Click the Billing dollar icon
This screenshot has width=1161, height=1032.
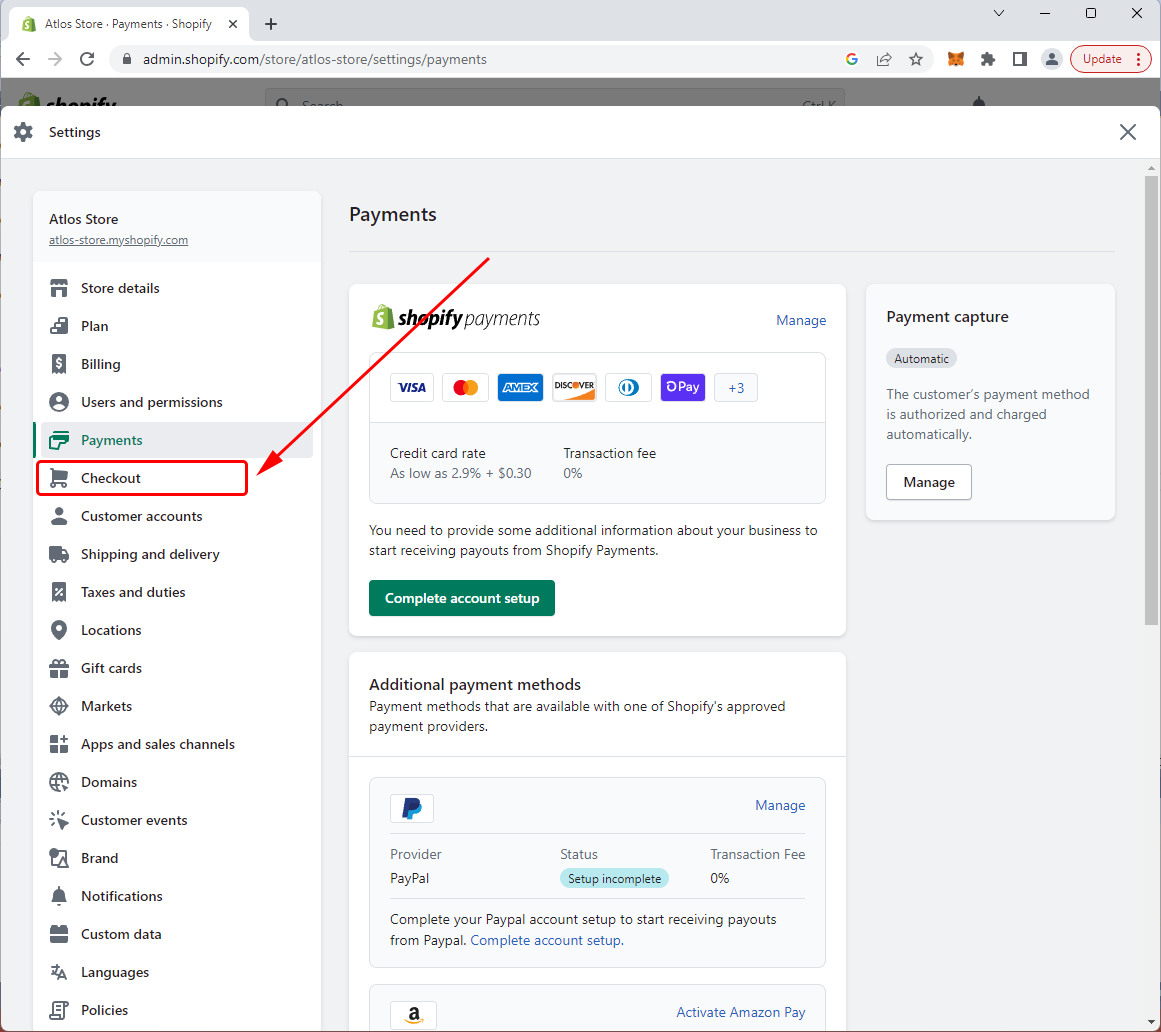[x=58, y=364]
